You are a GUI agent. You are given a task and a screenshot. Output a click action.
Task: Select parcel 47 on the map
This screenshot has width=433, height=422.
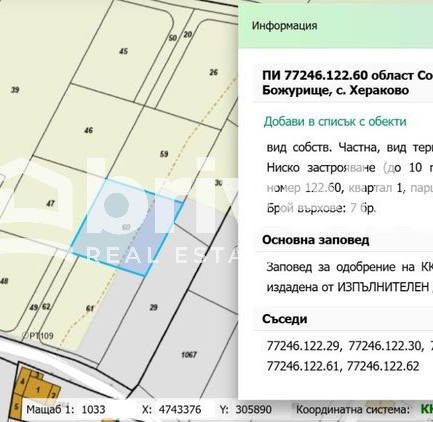[x=50, y=203]
